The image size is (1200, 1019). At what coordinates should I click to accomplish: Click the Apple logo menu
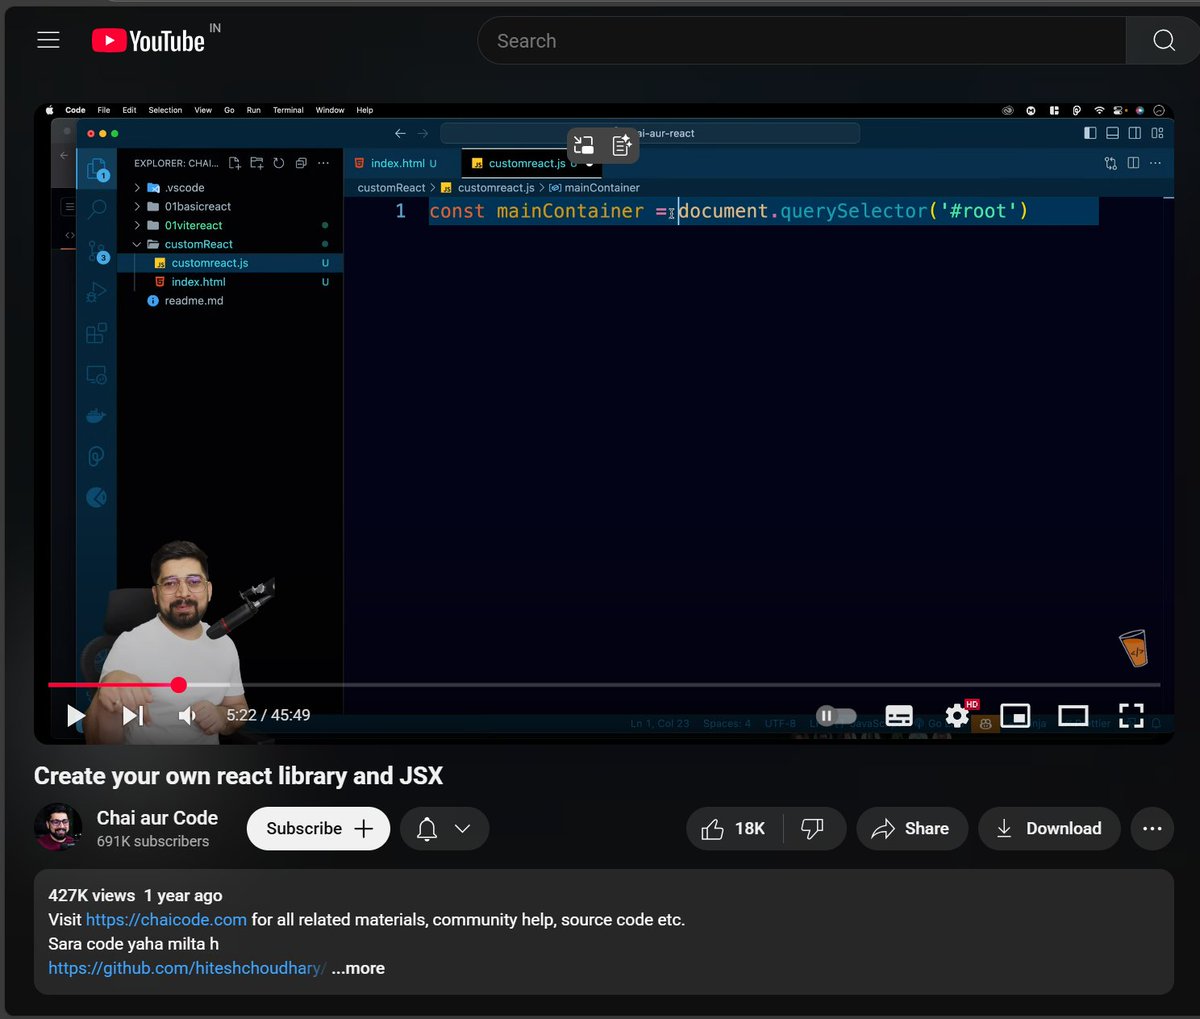click(x=50, y=110)
